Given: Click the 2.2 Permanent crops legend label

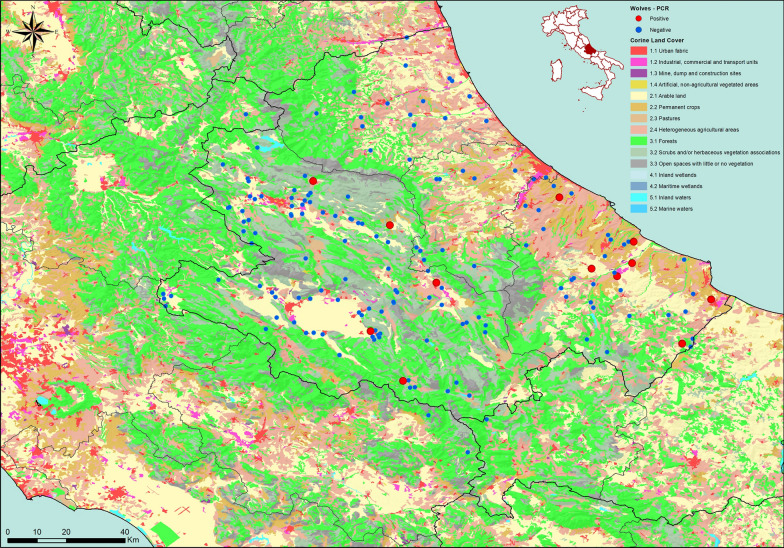Looking at the screenshot, I should 674,108.
